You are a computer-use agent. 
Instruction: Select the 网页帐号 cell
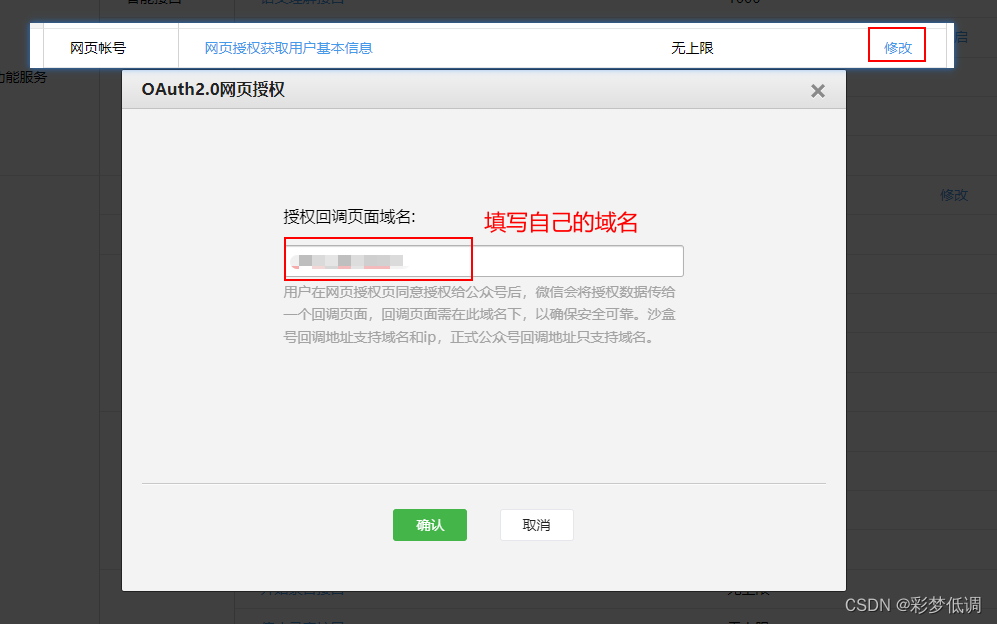point(111,48)
